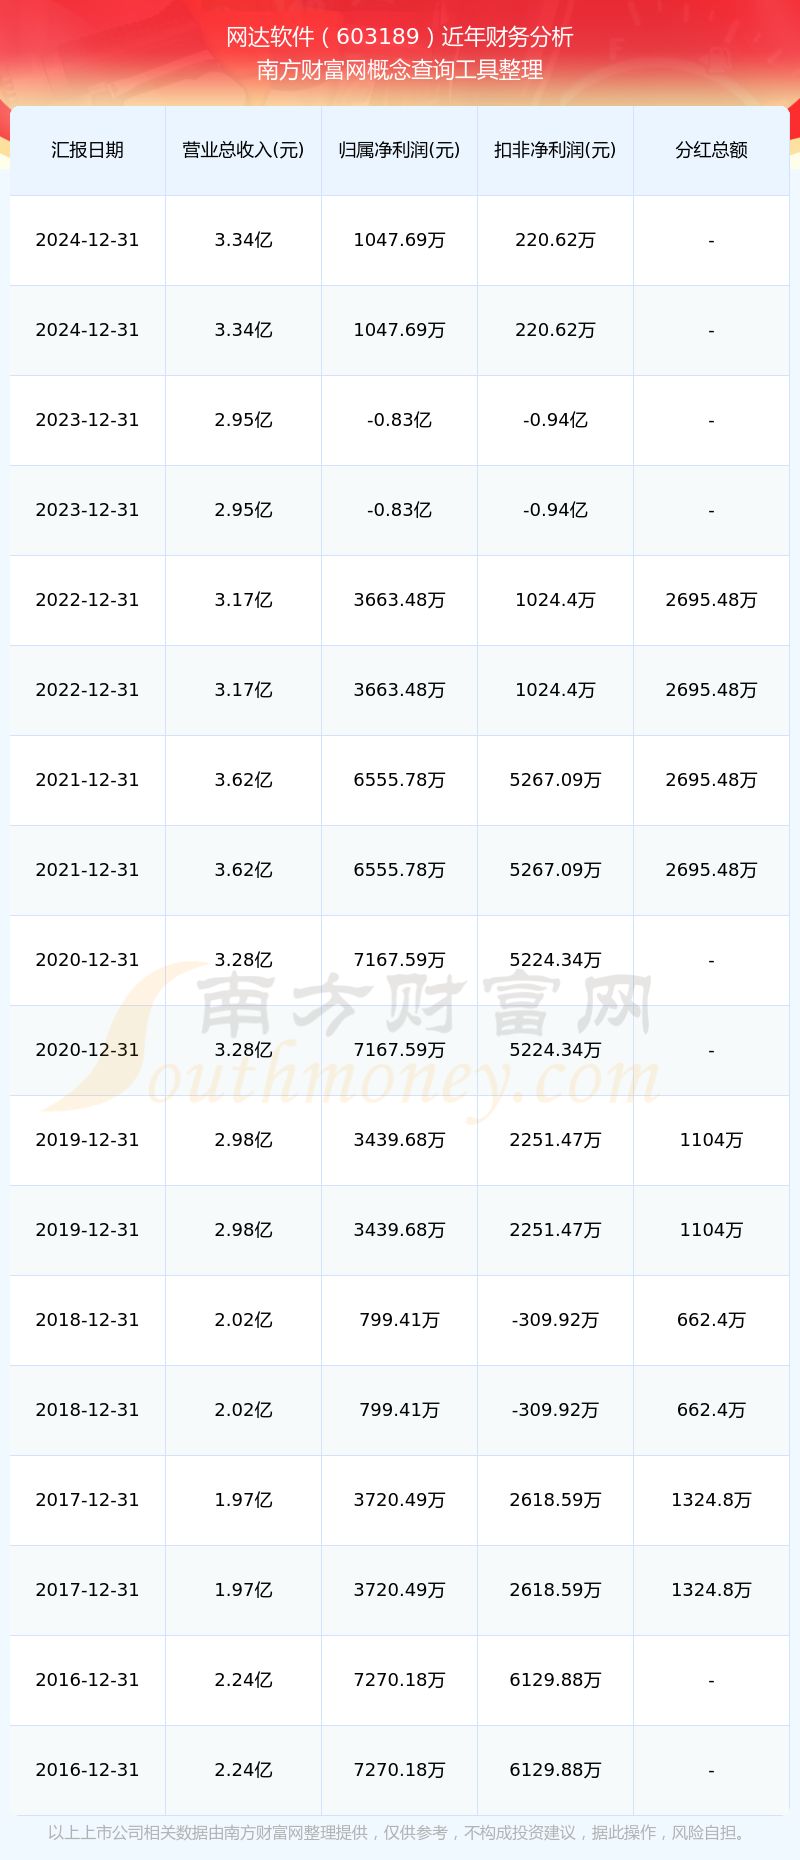Click 3439.68万 in the second 2019-12-31 row
The height and width of the screenshot is (1860, 800).
point(399,1230)
